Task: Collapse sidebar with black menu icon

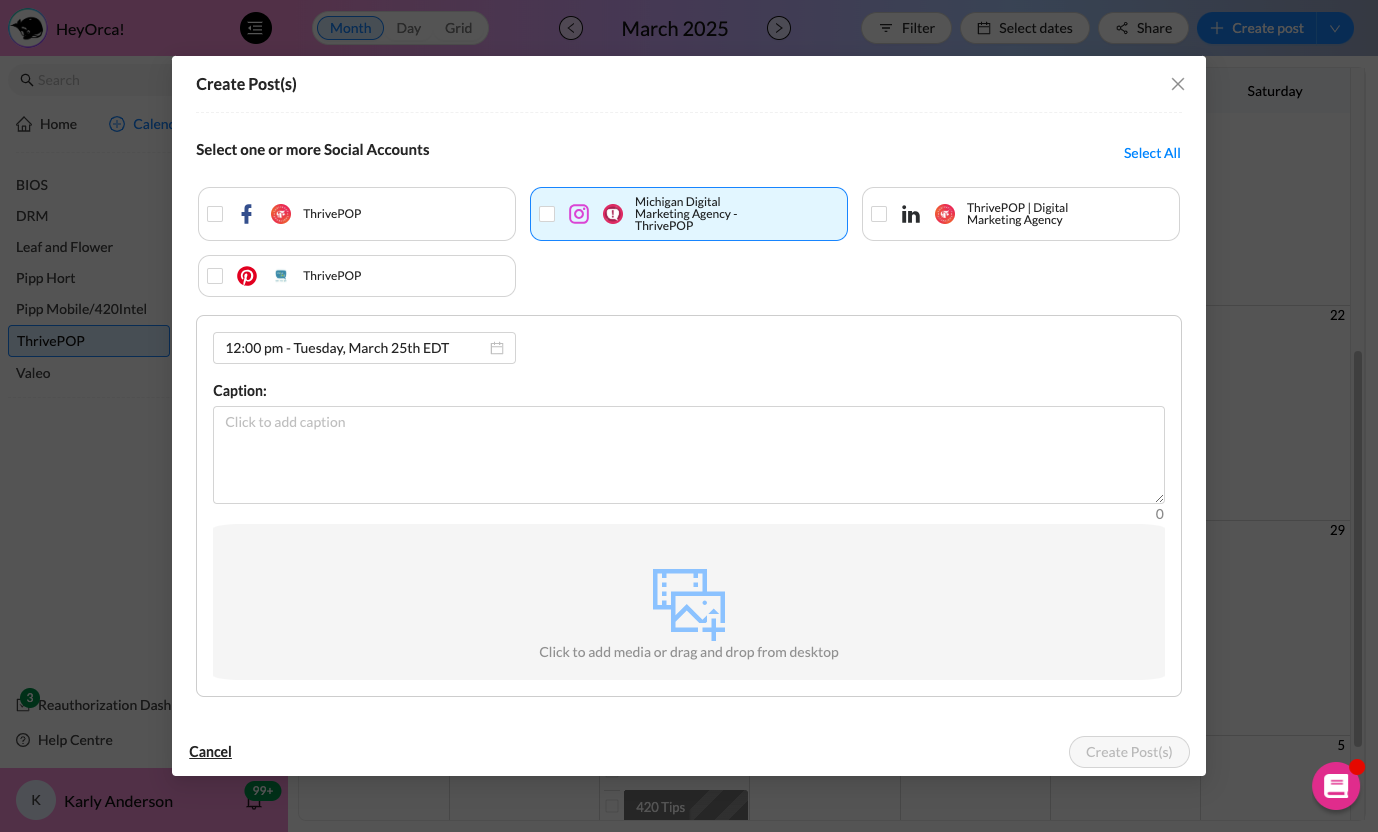Action: point(256,28)
